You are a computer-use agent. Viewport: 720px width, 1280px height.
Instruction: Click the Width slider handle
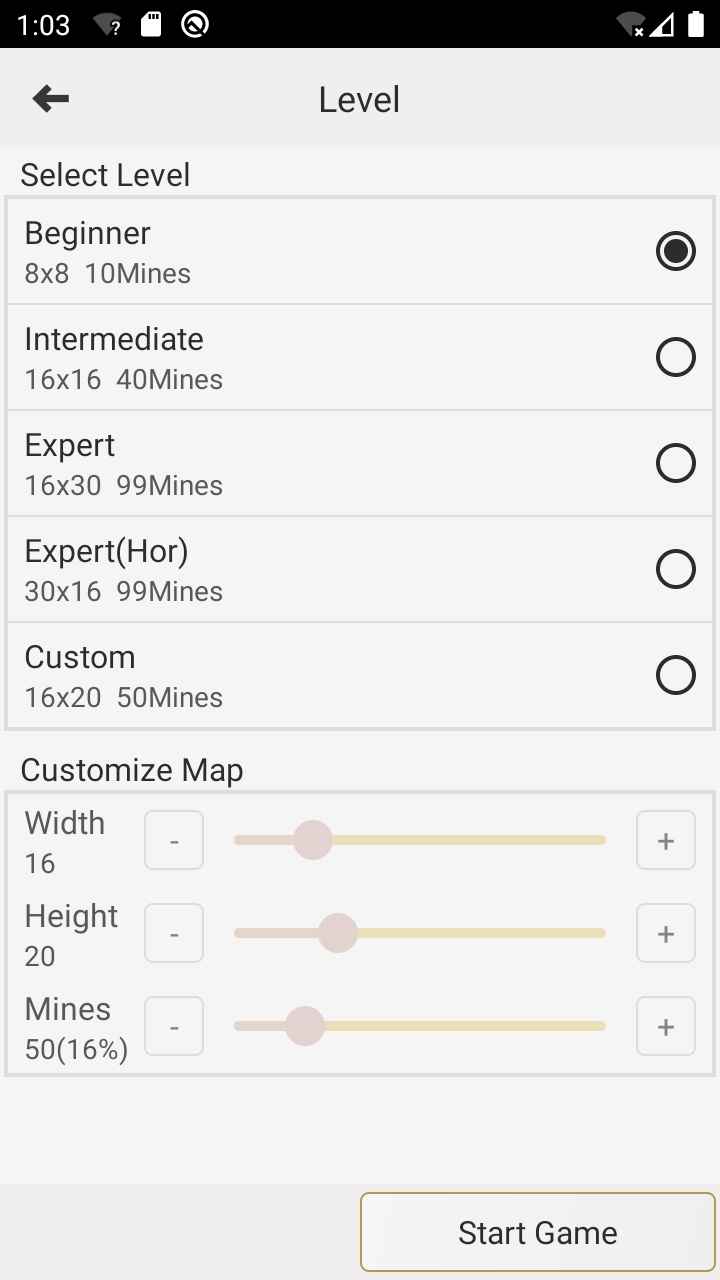tap(313, 841)
